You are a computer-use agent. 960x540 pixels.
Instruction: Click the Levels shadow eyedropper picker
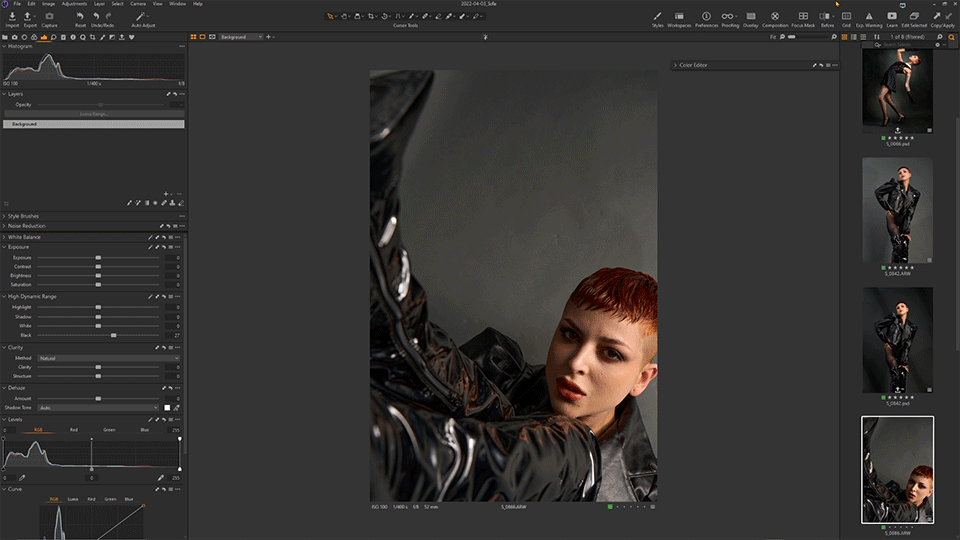pyautogui.click(x=22, y=478)
